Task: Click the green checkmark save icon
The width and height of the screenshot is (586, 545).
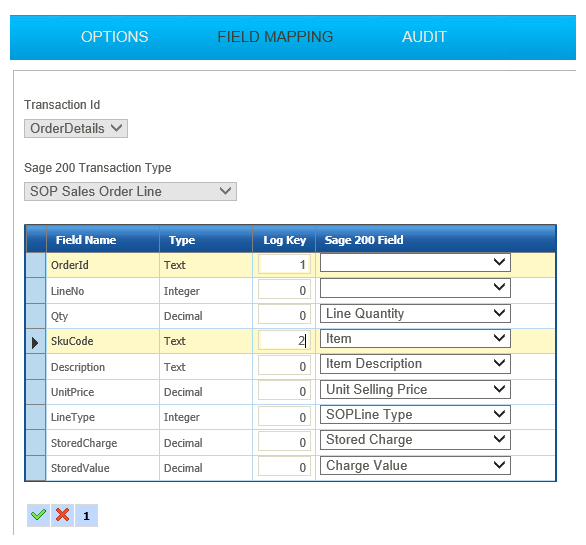Action: click(38, 515)
